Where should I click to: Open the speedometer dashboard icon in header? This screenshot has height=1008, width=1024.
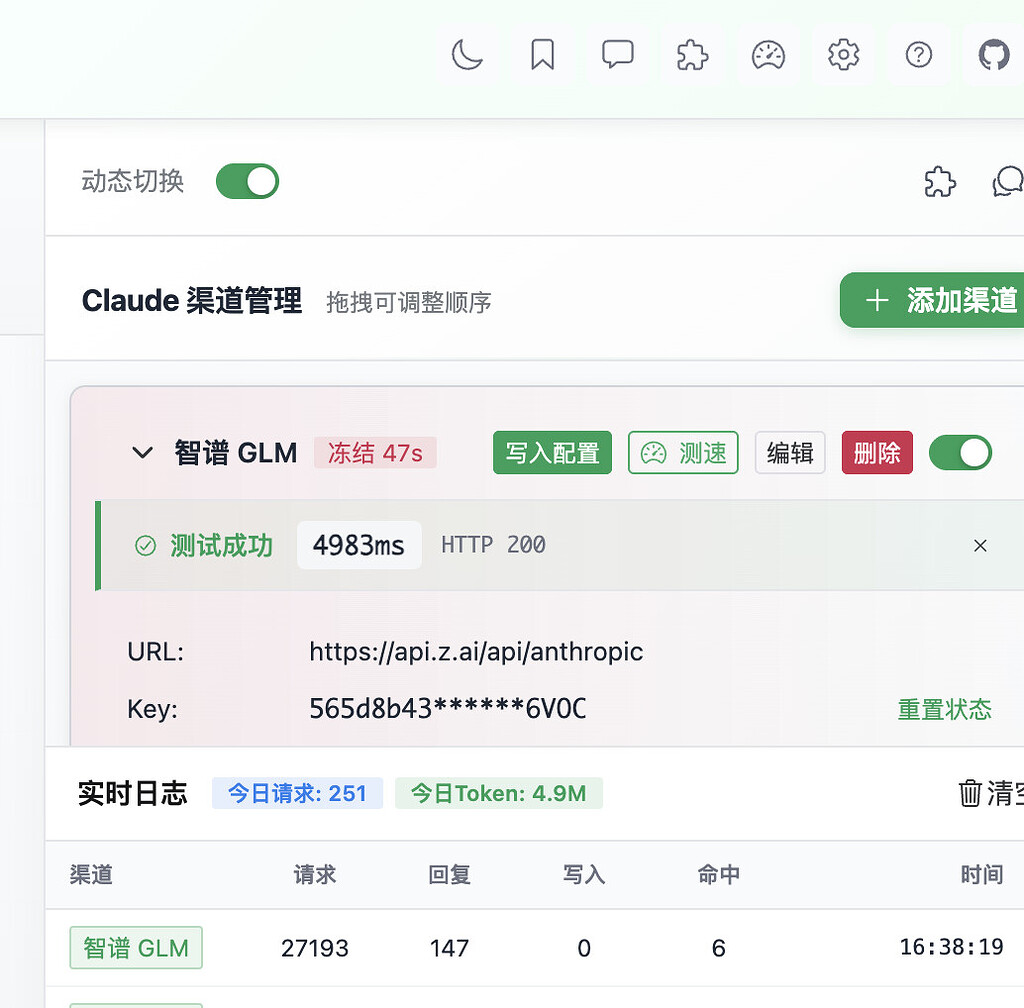point(768,55)
